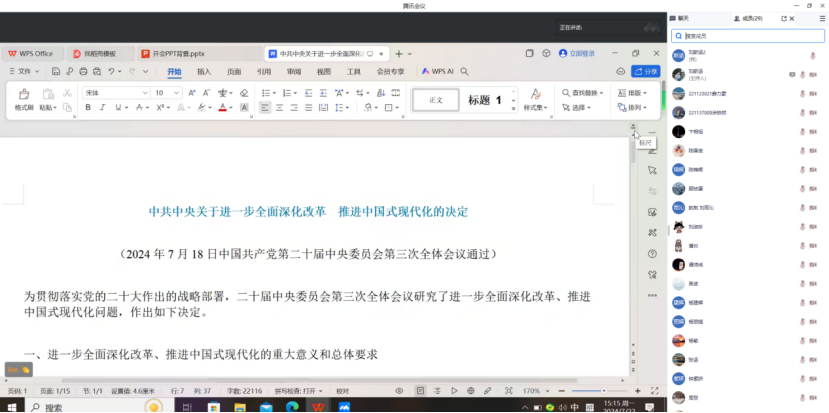The width and height of the screenshot is (829, 413).
Task: Click the save icon in quick access toolbar
Action: [x=56, y=72]
